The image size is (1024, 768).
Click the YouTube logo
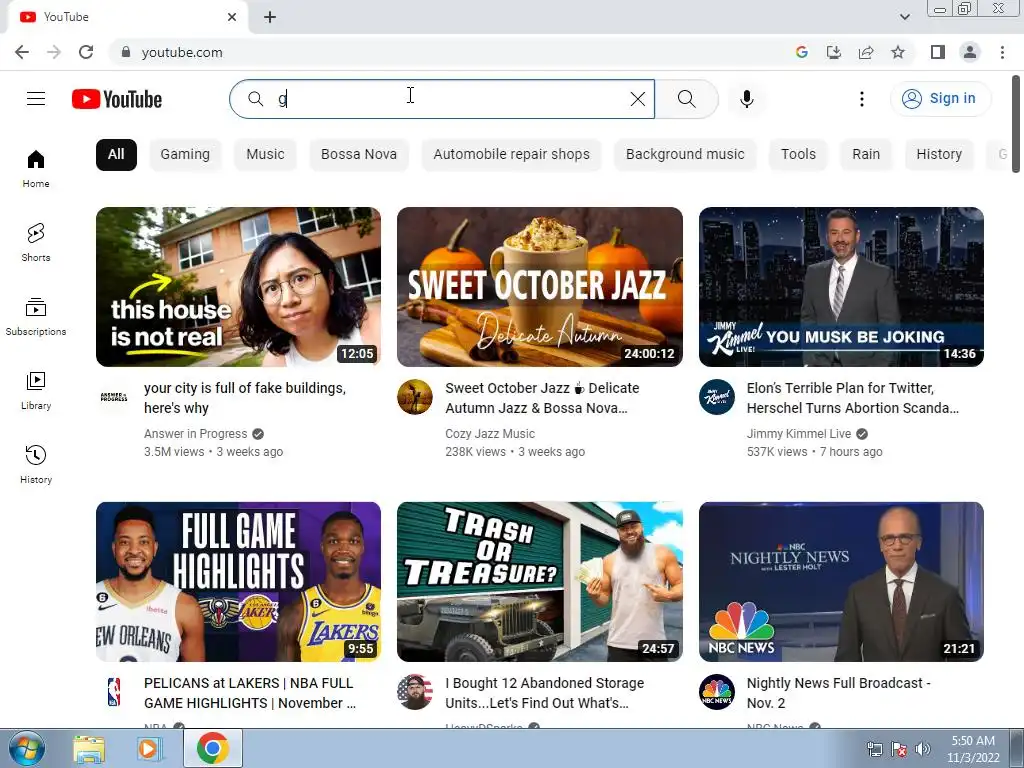click(x=117, y=99)
